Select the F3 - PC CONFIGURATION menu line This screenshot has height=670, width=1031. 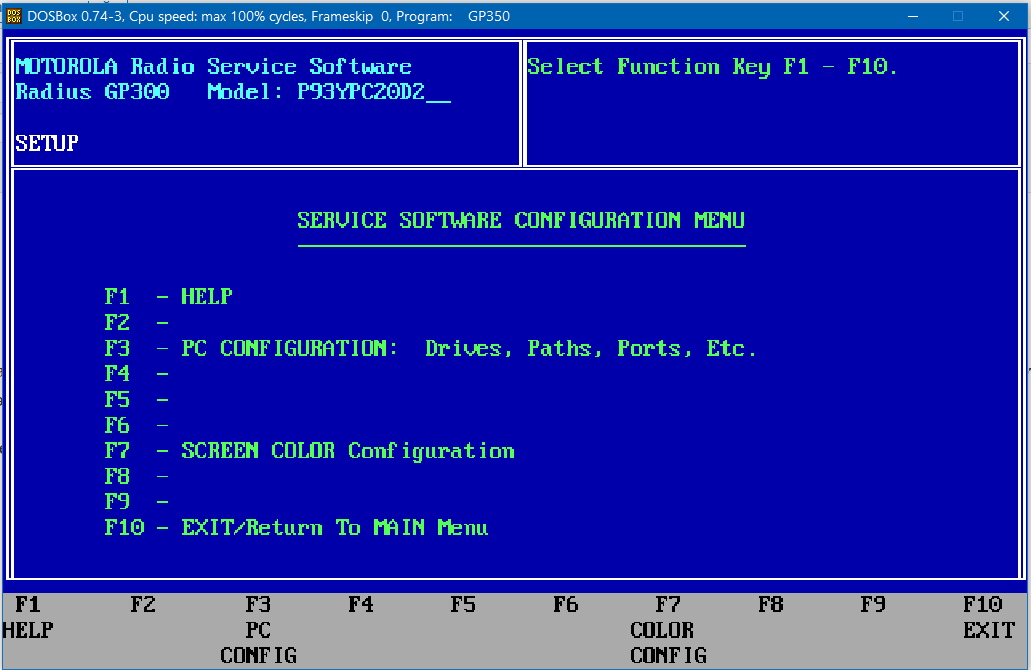(x=431, y=348)
